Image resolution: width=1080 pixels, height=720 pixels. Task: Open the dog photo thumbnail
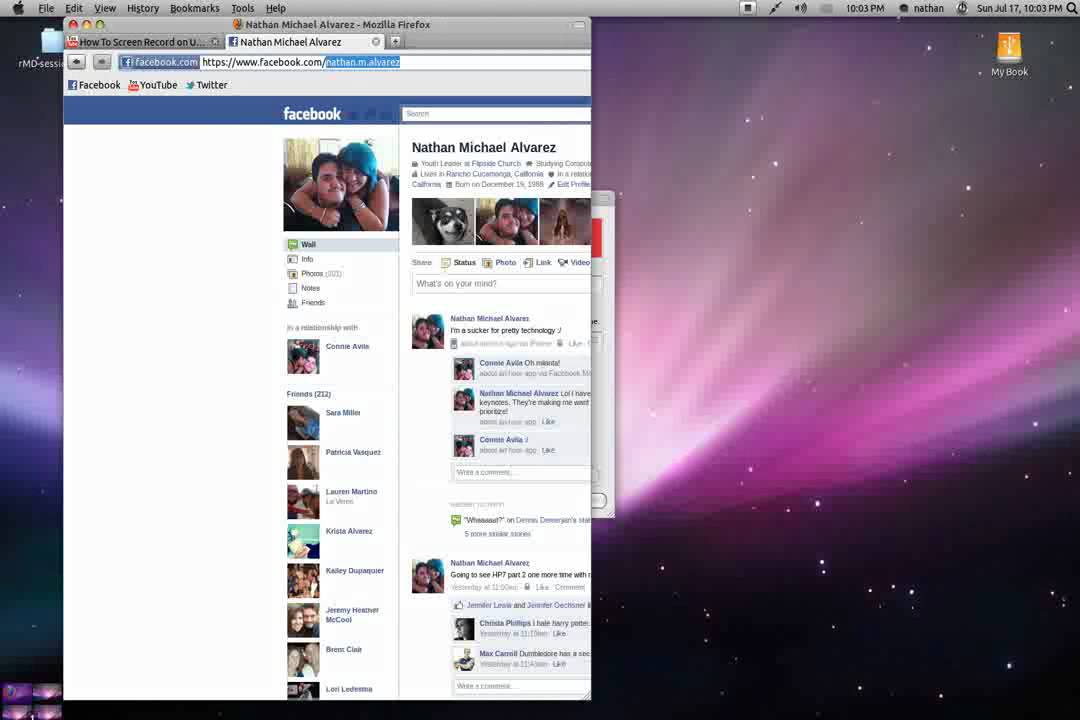443,222
